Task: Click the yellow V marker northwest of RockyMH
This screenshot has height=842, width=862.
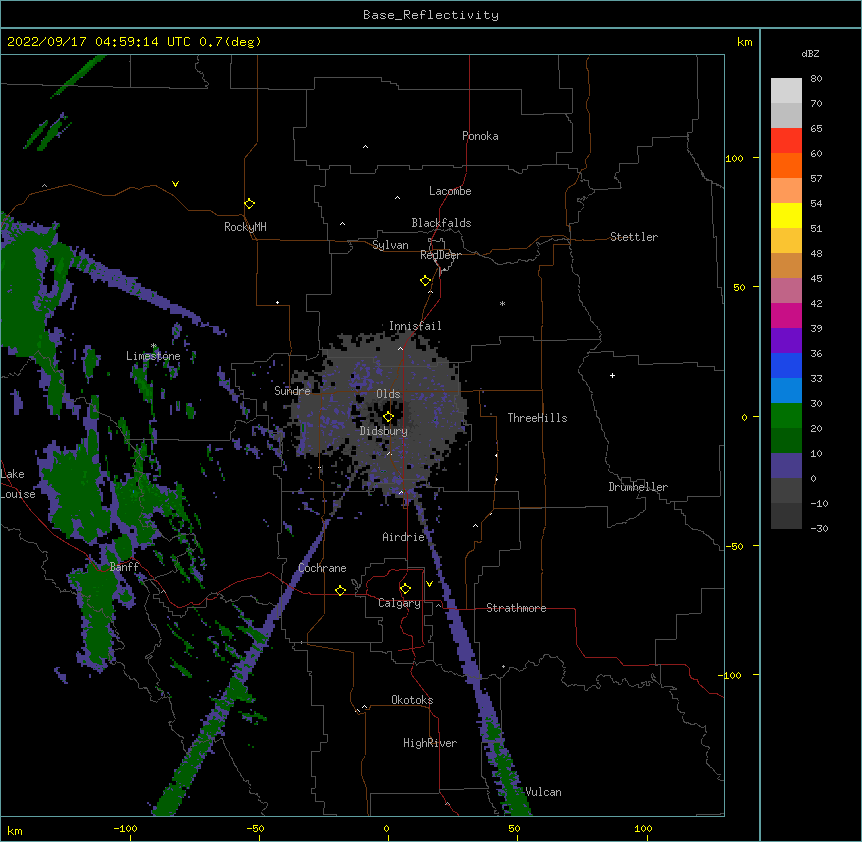Action: click(175, 184)
